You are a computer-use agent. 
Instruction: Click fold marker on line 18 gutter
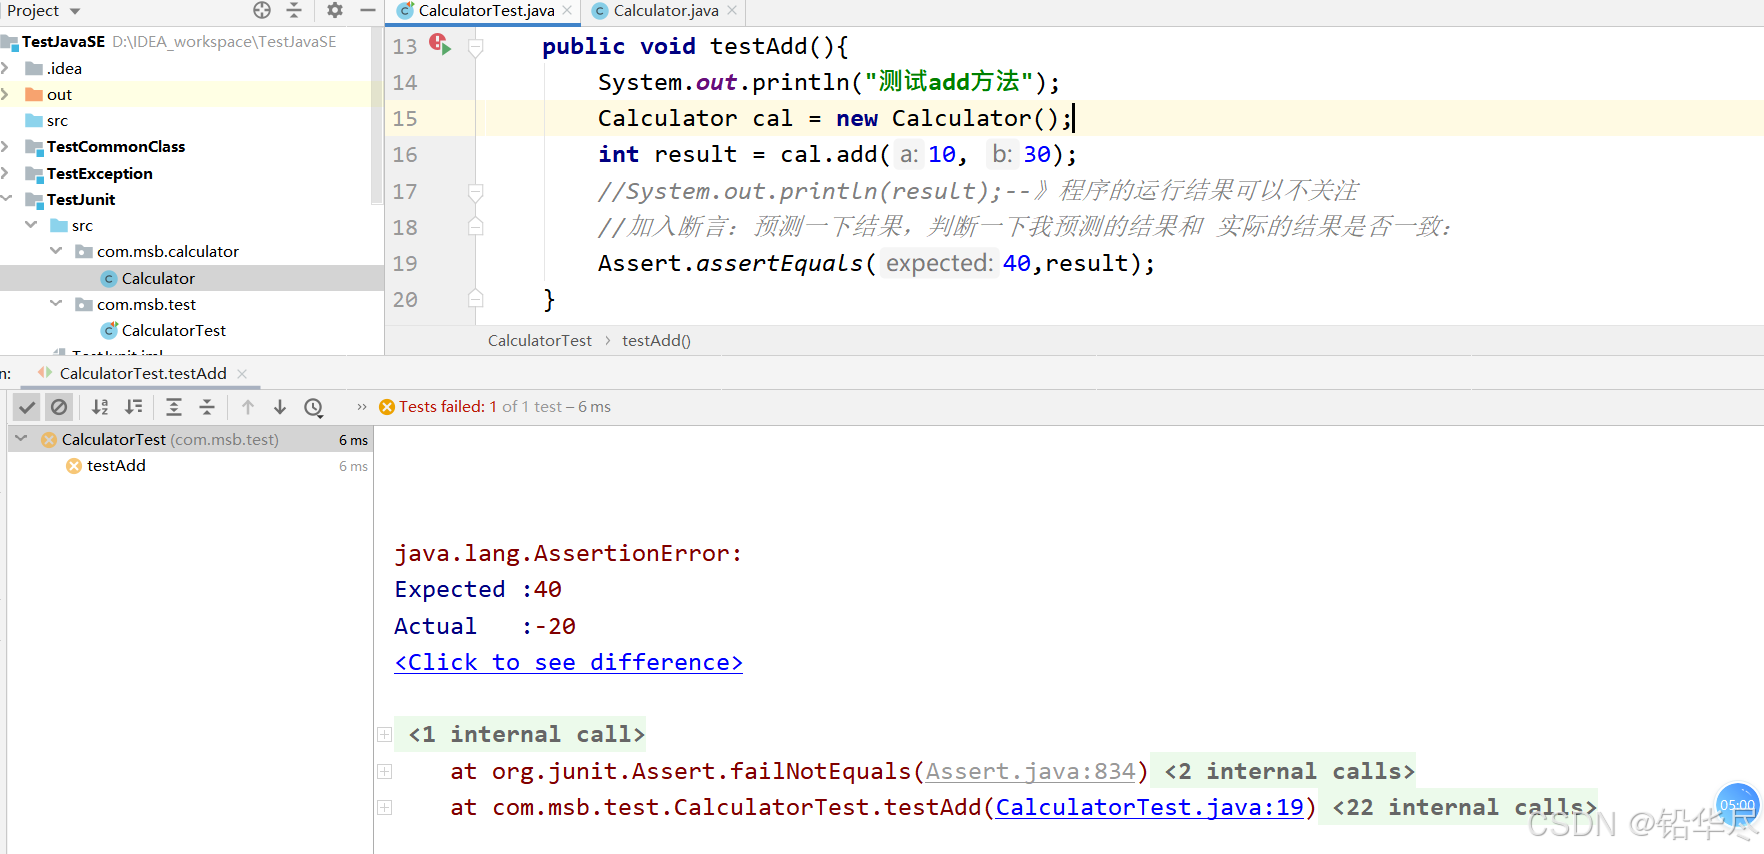click(x=476, y=227)
